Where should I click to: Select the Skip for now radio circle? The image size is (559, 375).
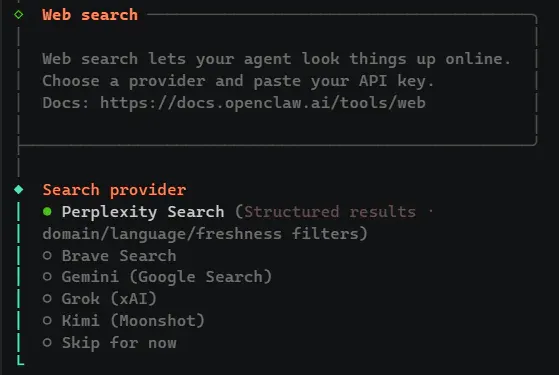[x=47, y=343]
